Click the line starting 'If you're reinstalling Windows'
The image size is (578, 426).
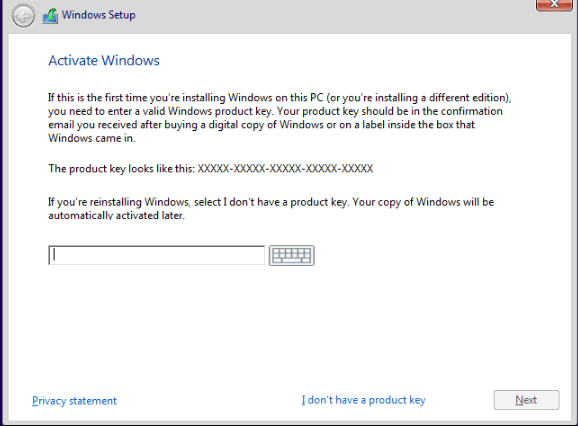(271, 202)
